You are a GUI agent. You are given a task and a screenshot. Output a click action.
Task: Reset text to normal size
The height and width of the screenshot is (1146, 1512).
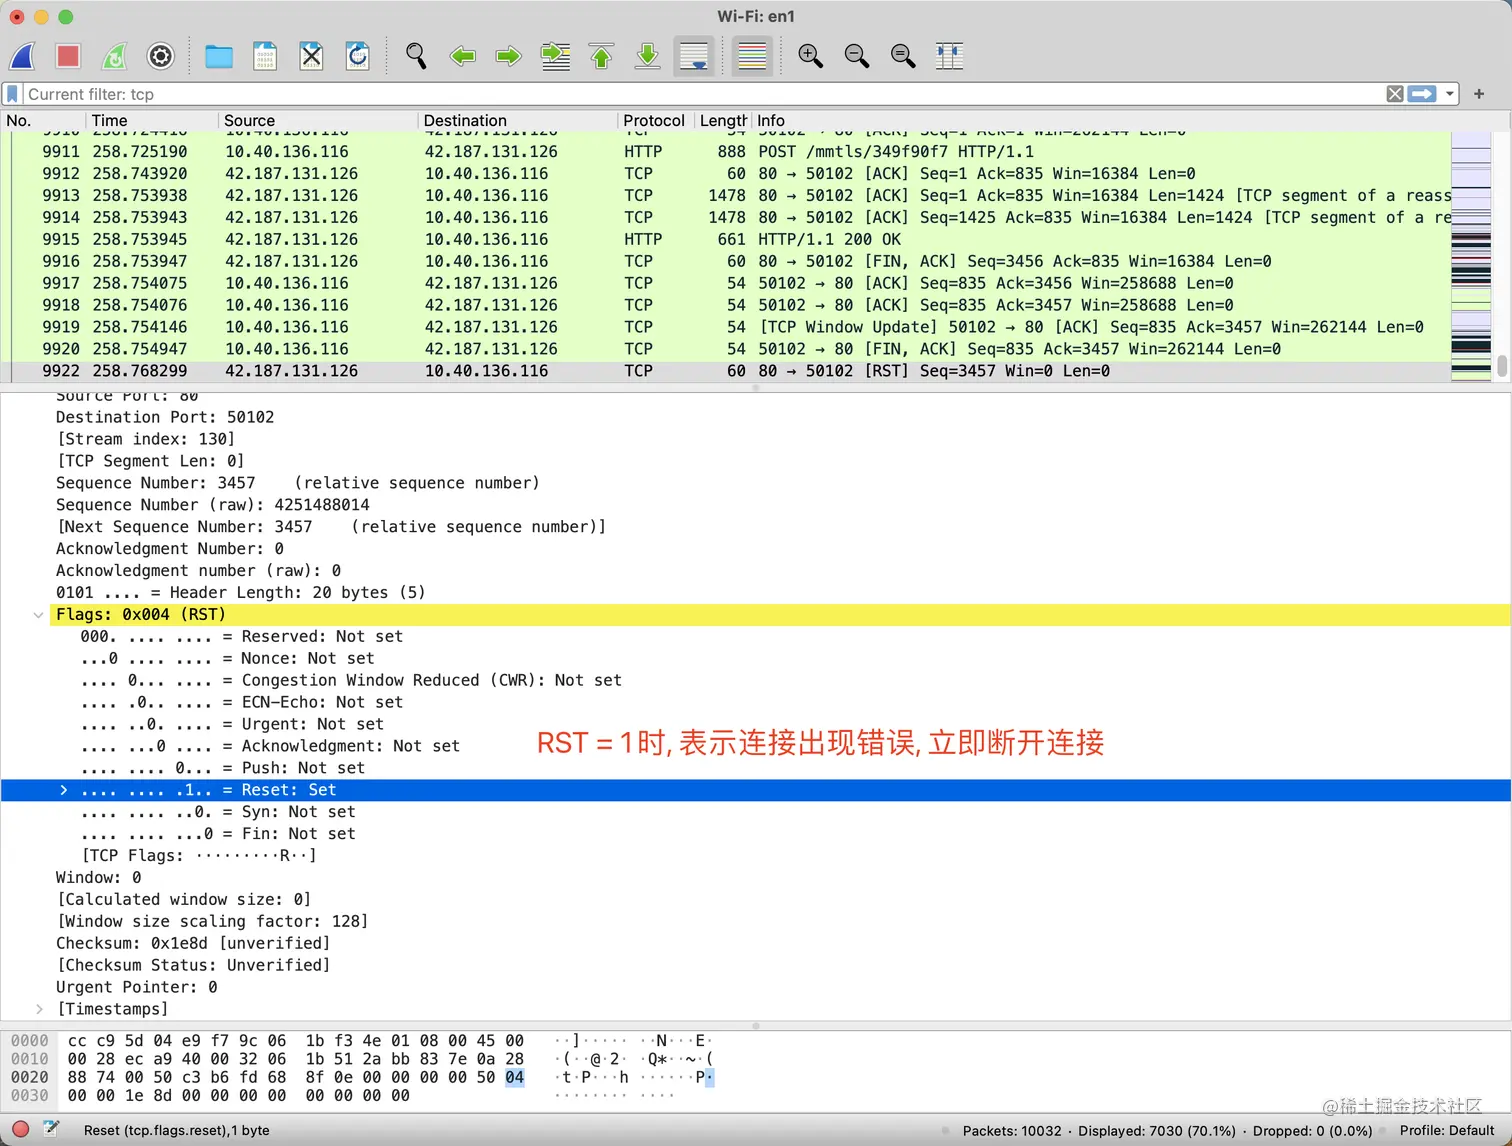coord(902,56)
